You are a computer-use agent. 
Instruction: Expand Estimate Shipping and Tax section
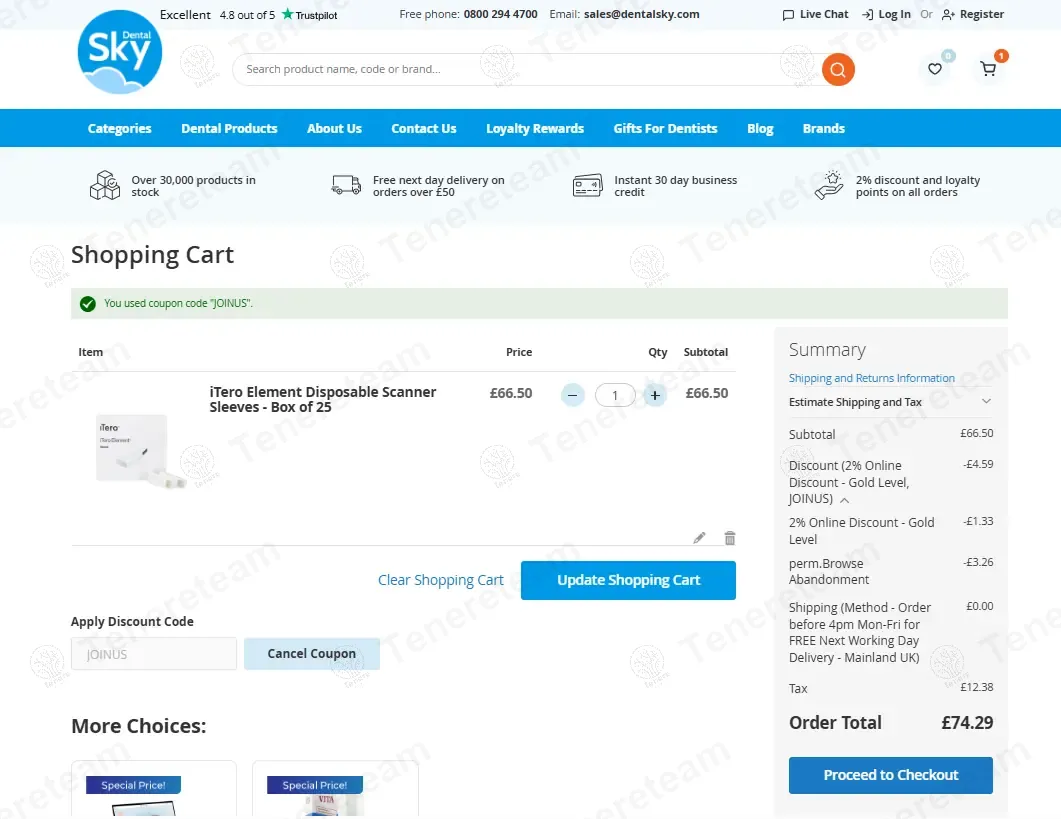tap(890, 402)
